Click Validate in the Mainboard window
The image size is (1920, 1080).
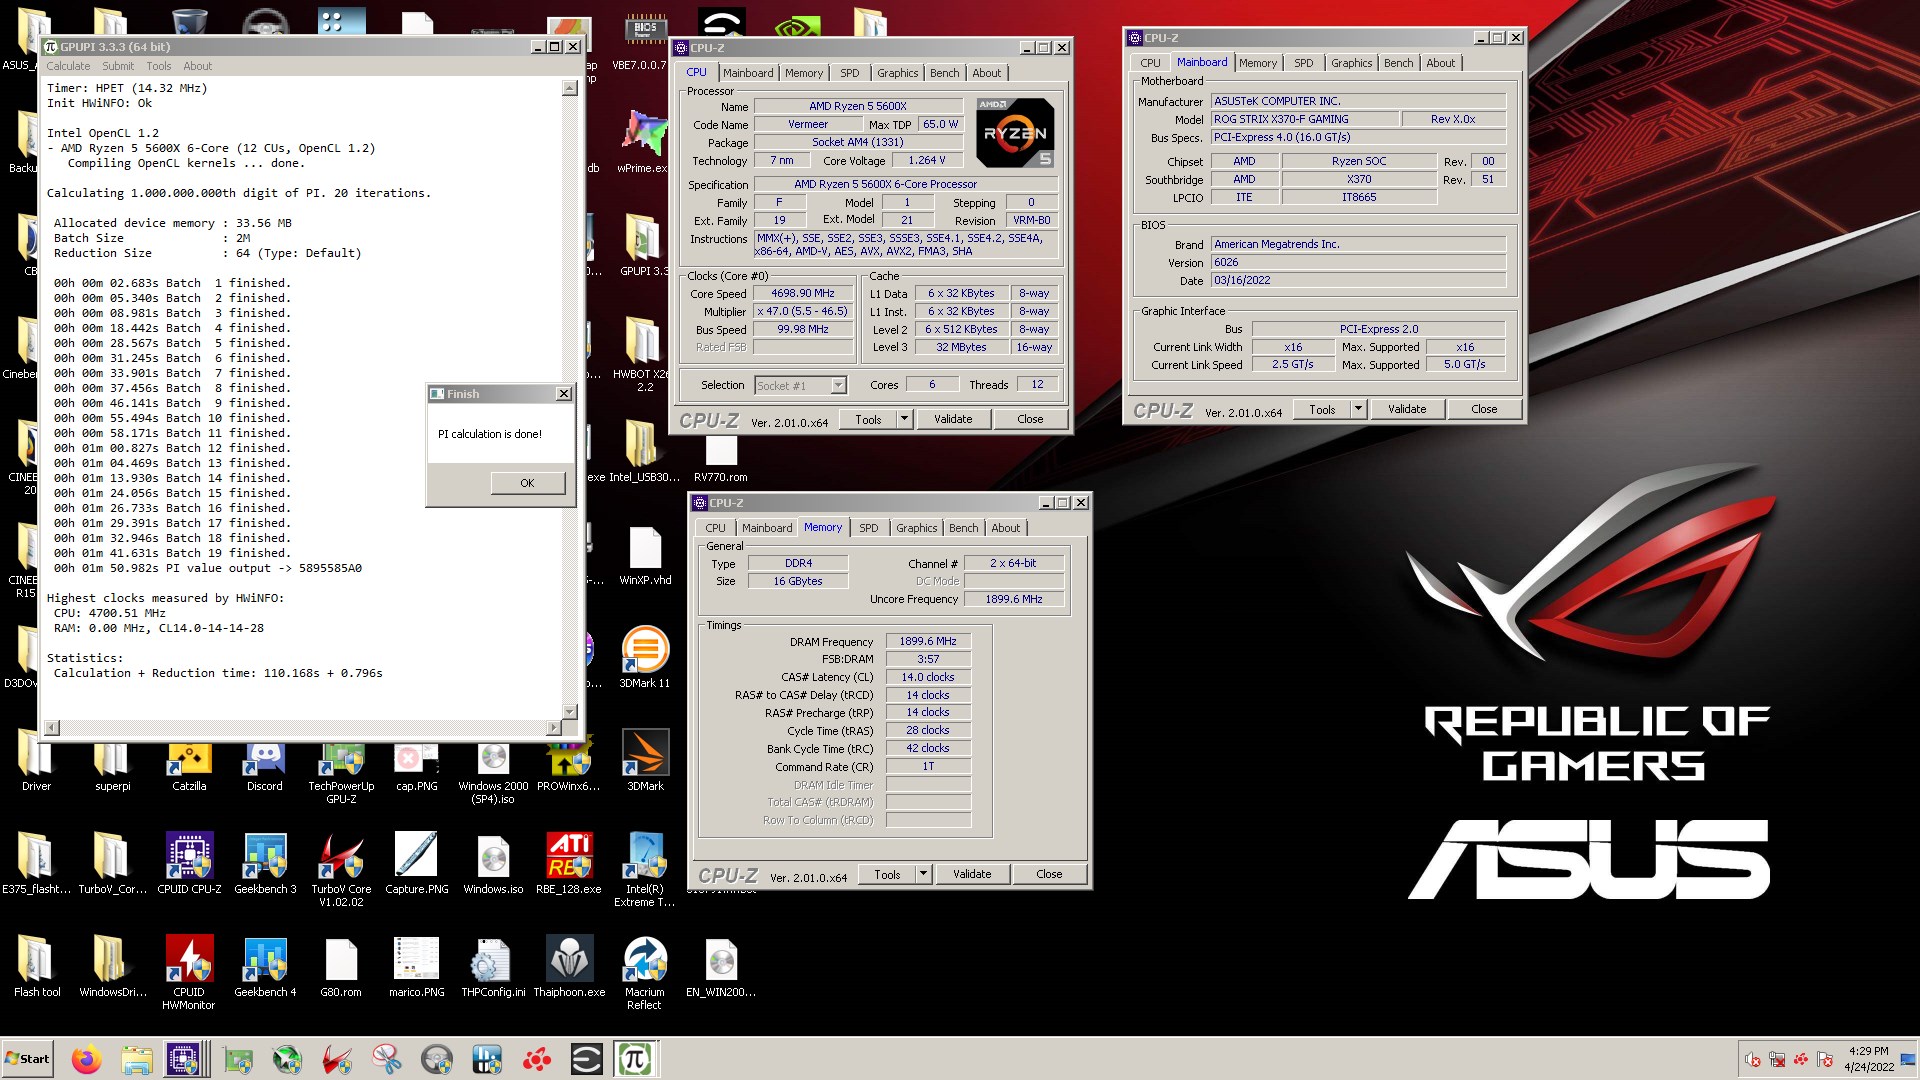click(x=1407, y=409)
